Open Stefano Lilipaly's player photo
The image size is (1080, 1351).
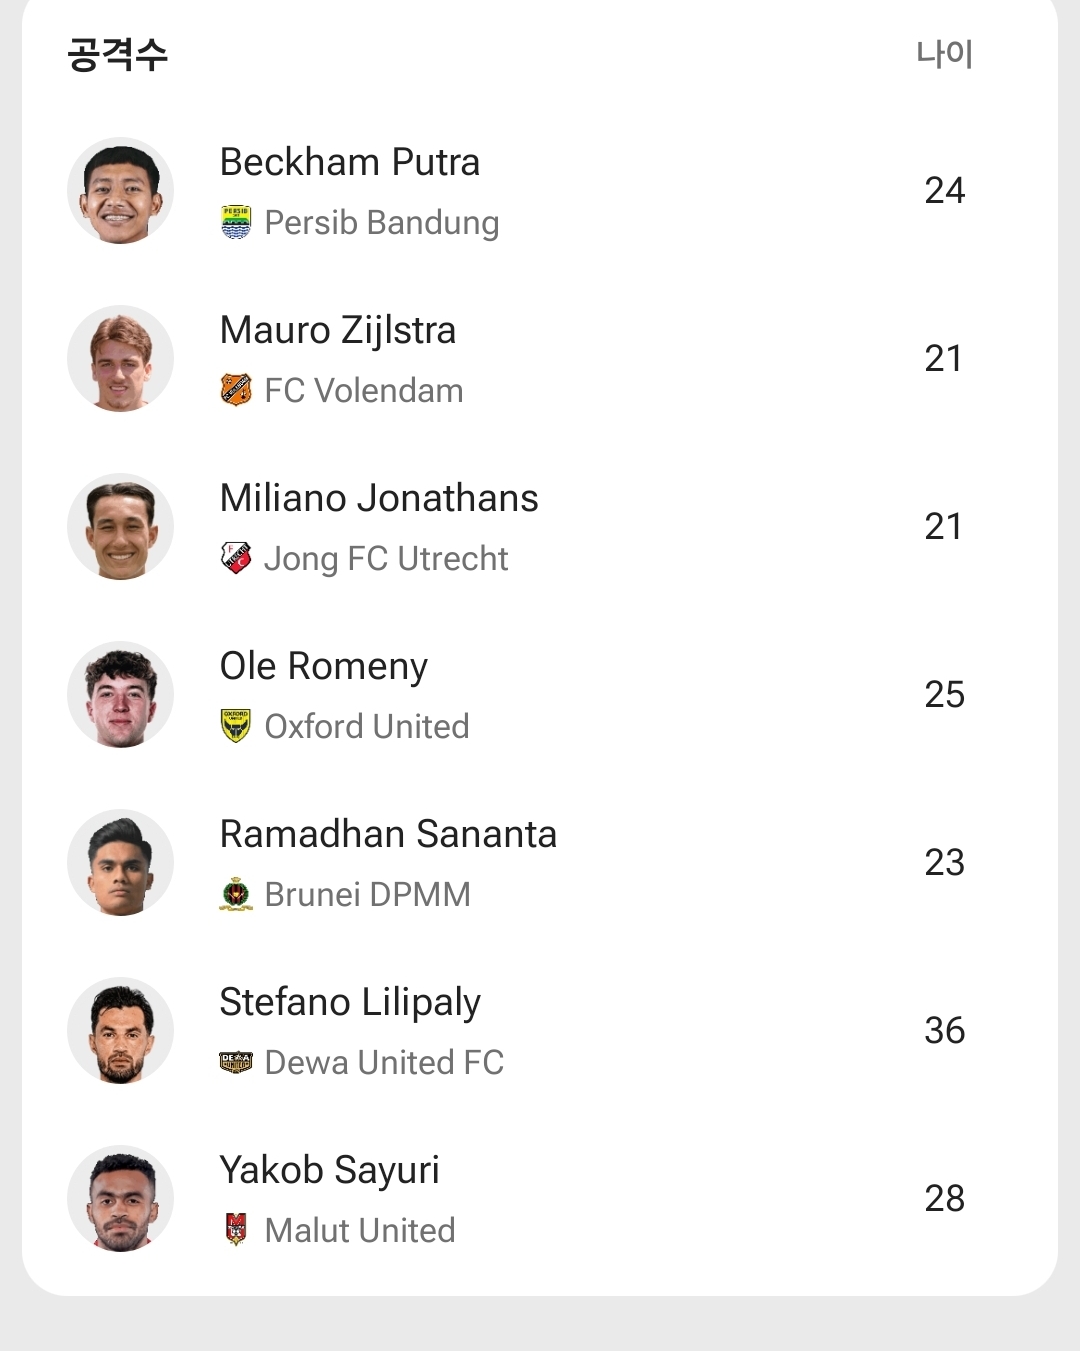(x=120, y=1031)
